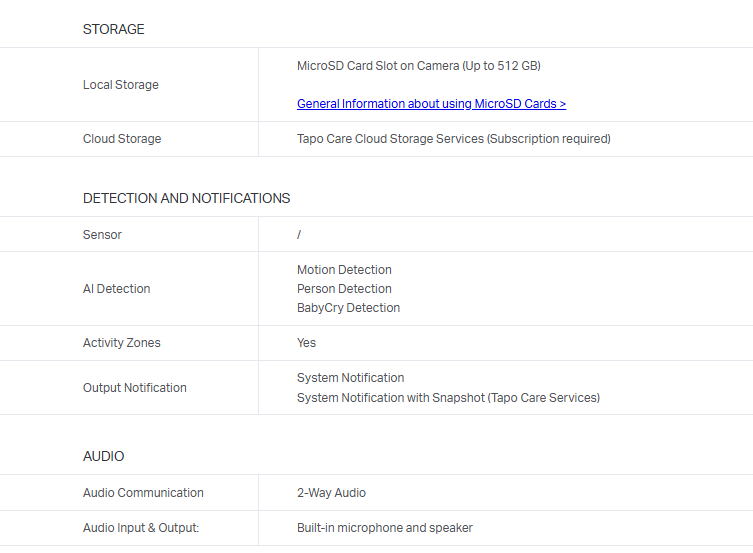Click the Tapo Care Cloud Storage Services text

click(453, 139)
